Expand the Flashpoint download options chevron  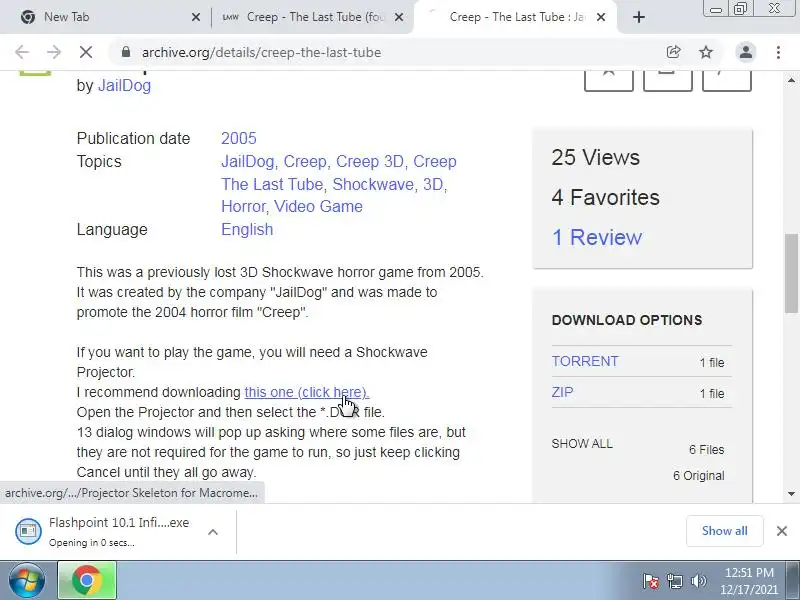(x=213, y=532)
